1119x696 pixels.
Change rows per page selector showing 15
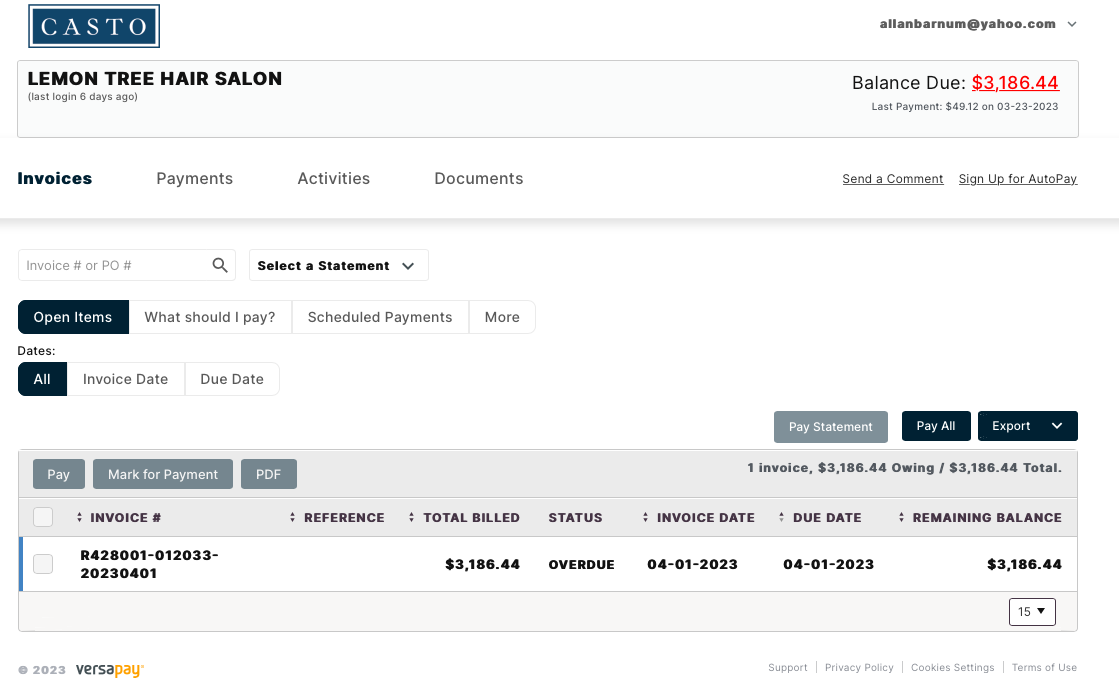pos(1032,611)
